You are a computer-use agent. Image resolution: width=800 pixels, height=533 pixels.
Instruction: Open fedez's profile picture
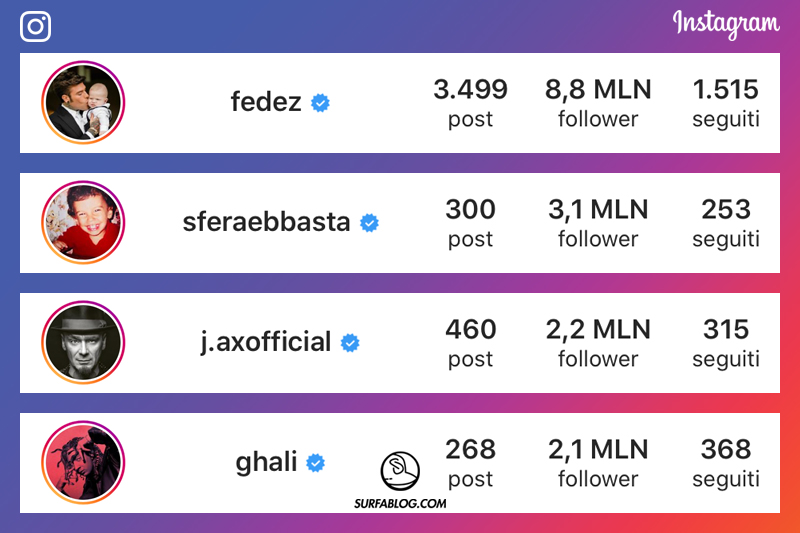point(83,102)
